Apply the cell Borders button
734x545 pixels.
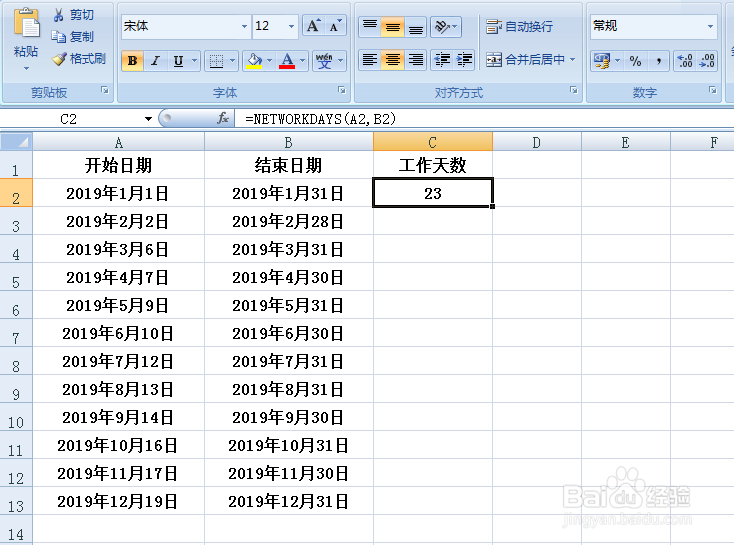[x=216, y=61]
